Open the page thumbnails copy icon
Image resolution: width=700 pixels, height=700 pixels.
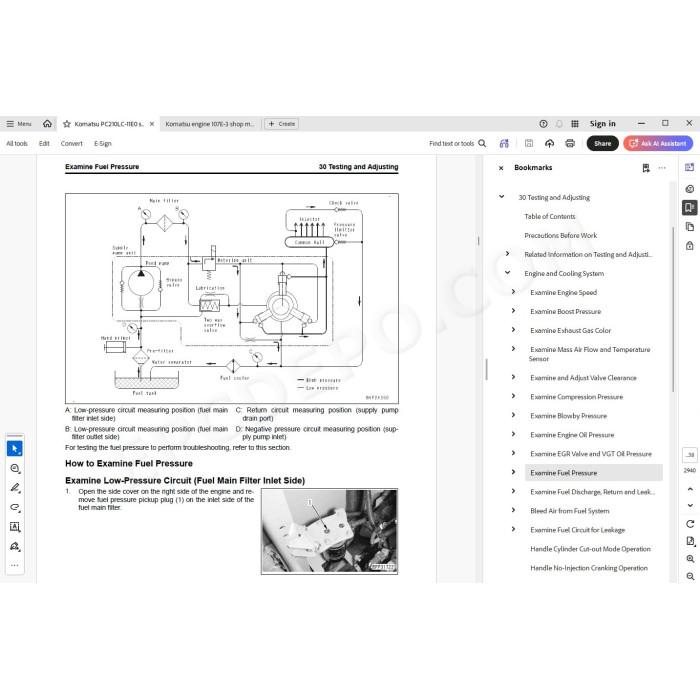coord(690,227)
